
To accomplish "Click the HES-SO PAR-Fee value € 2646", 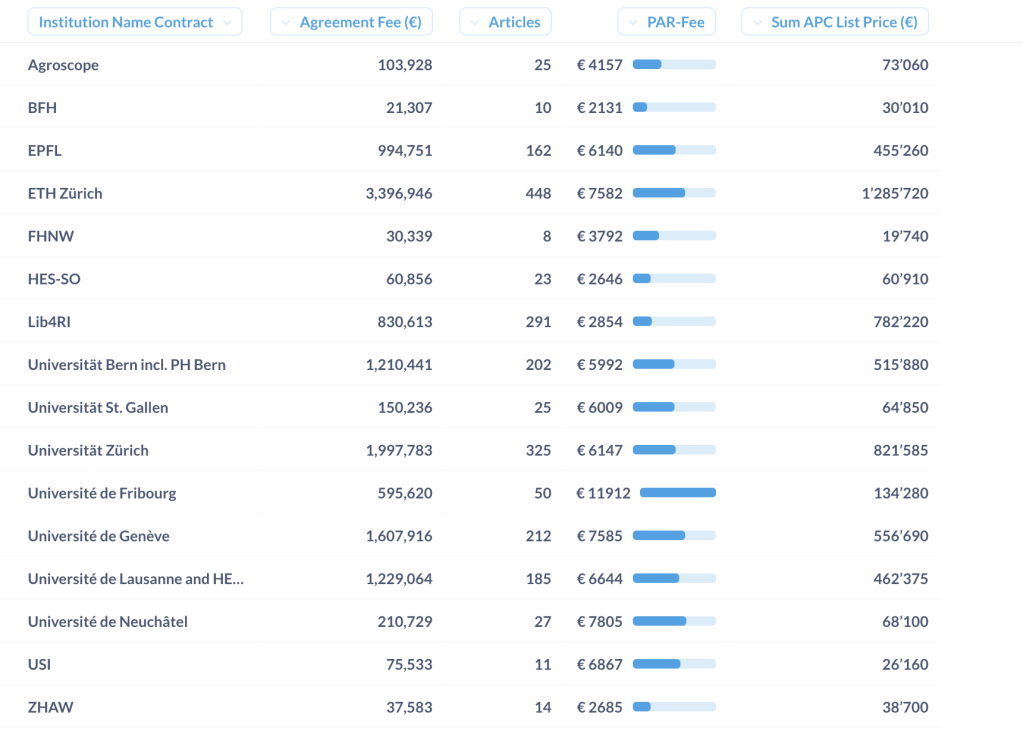I will (x=599, y=279).
